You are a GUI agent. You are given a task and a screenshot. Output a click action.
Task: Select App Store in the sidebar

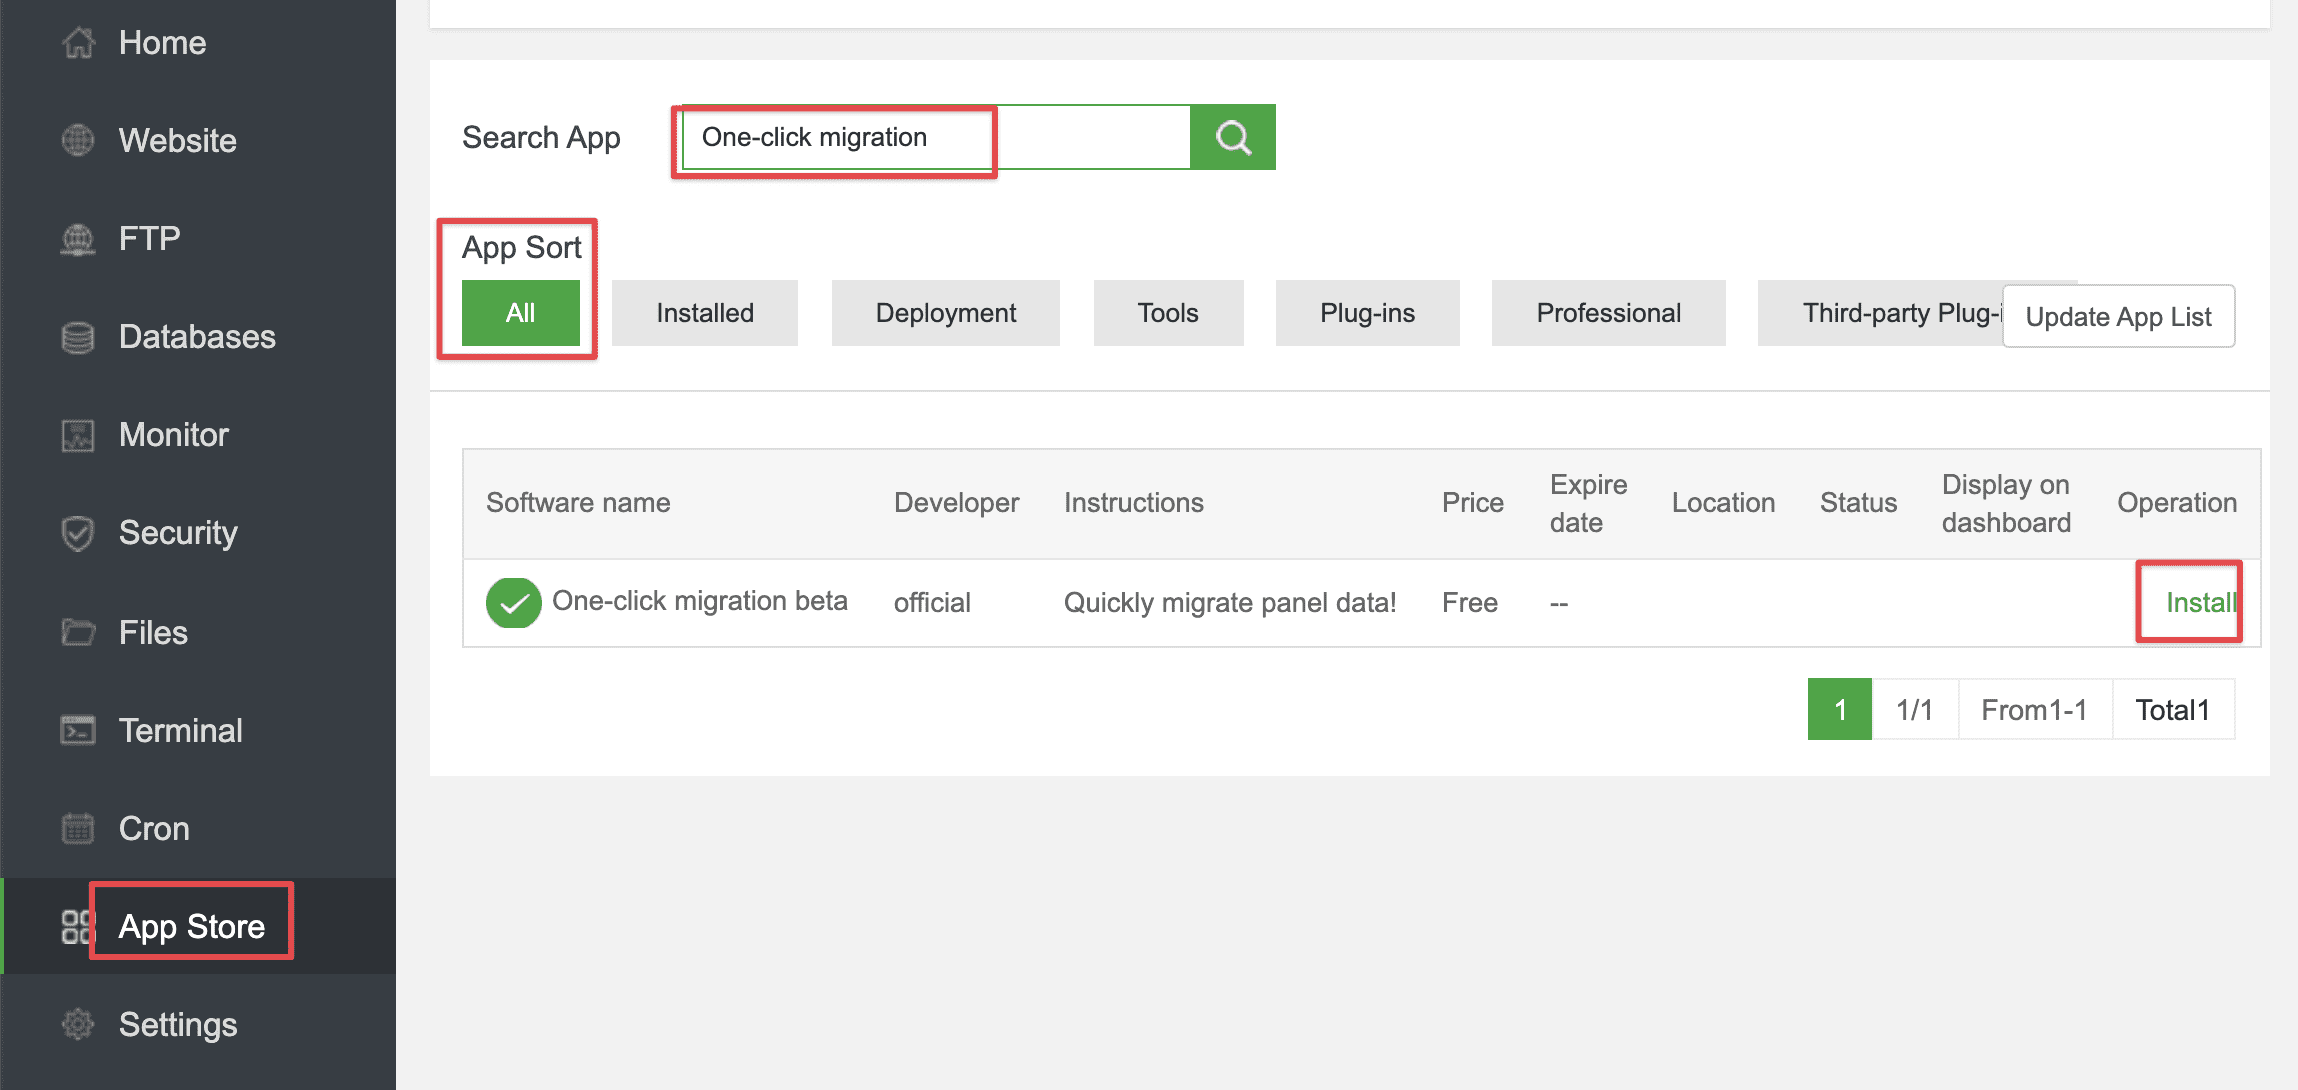point(191,925)
